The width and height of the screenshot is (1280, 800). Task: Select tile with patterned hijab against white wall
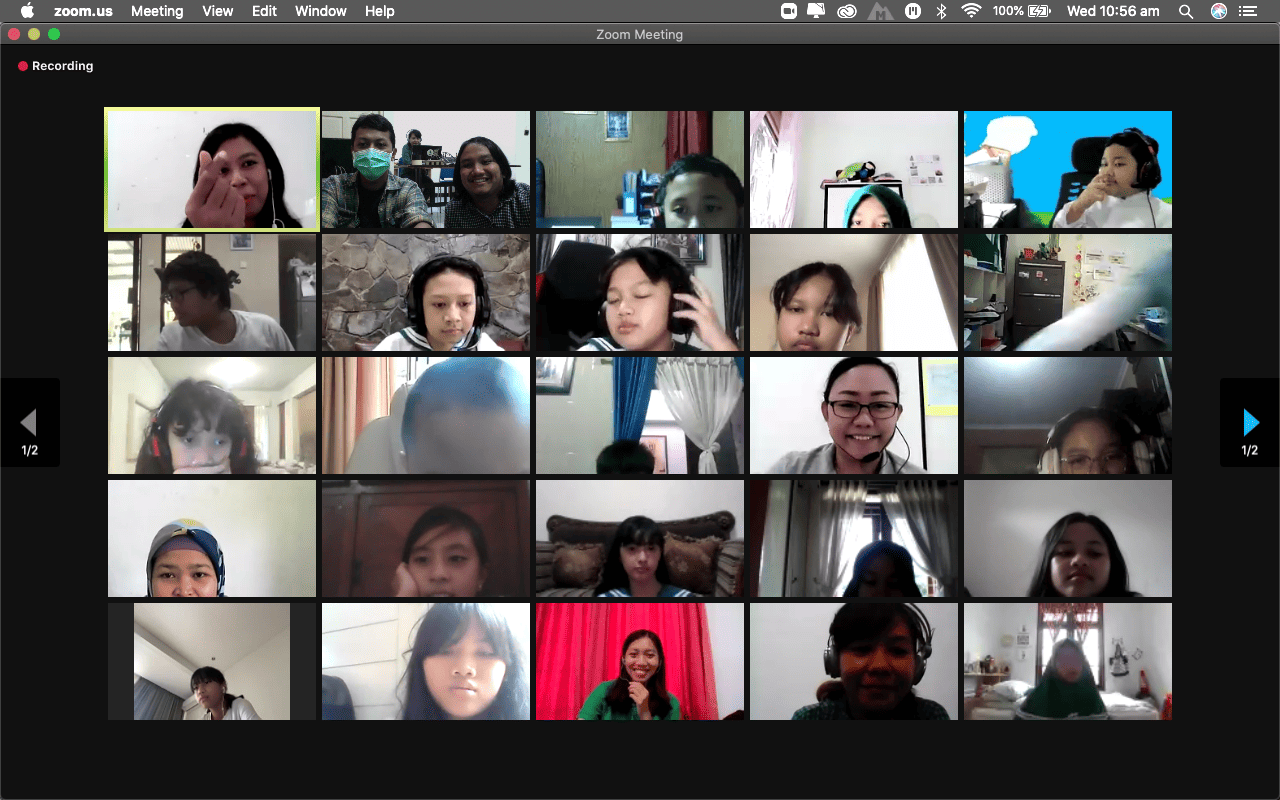(212, 539)
